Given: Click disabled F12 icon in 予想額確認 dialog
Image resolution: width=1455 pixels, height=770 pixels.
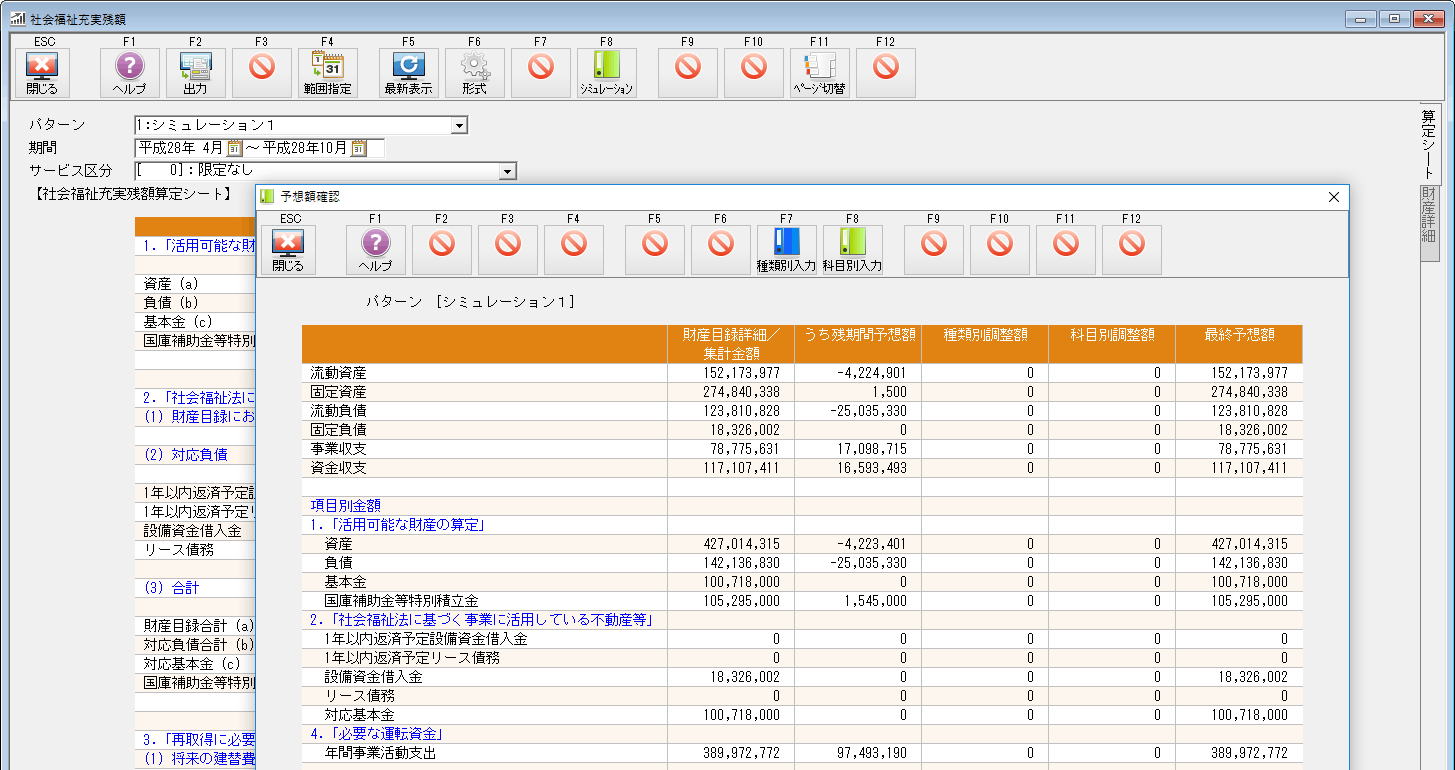Looking at the screenshot, I should pos(1132,249).
